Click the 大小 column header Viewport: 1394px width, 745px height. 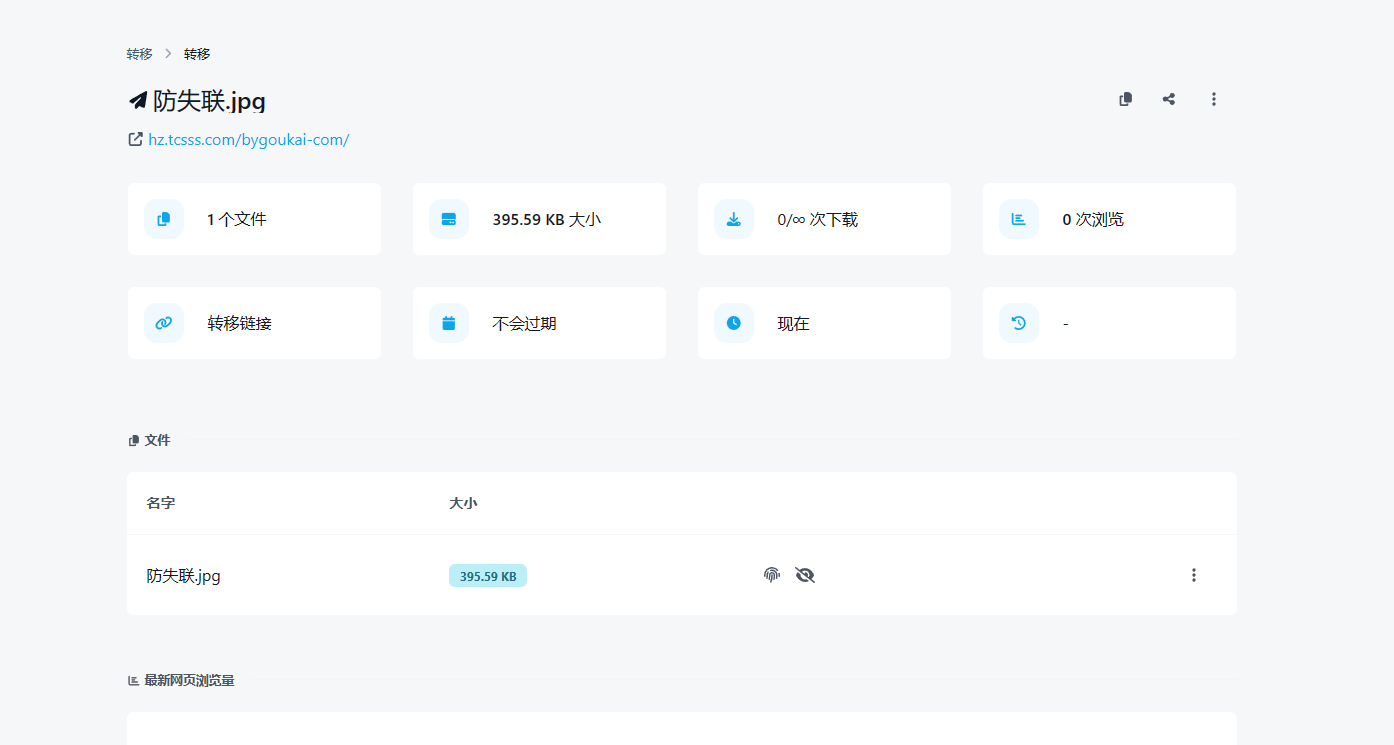(463, 503)
